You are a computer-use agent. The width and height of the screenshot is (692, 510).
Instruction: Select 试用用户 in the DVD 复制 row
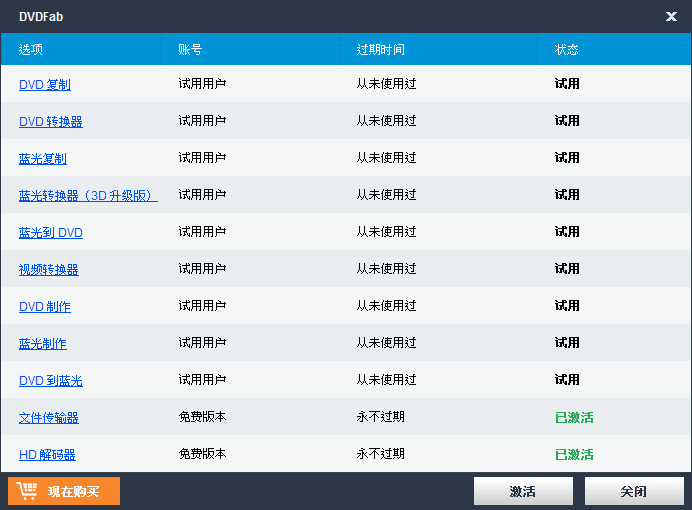pos(202,83)
